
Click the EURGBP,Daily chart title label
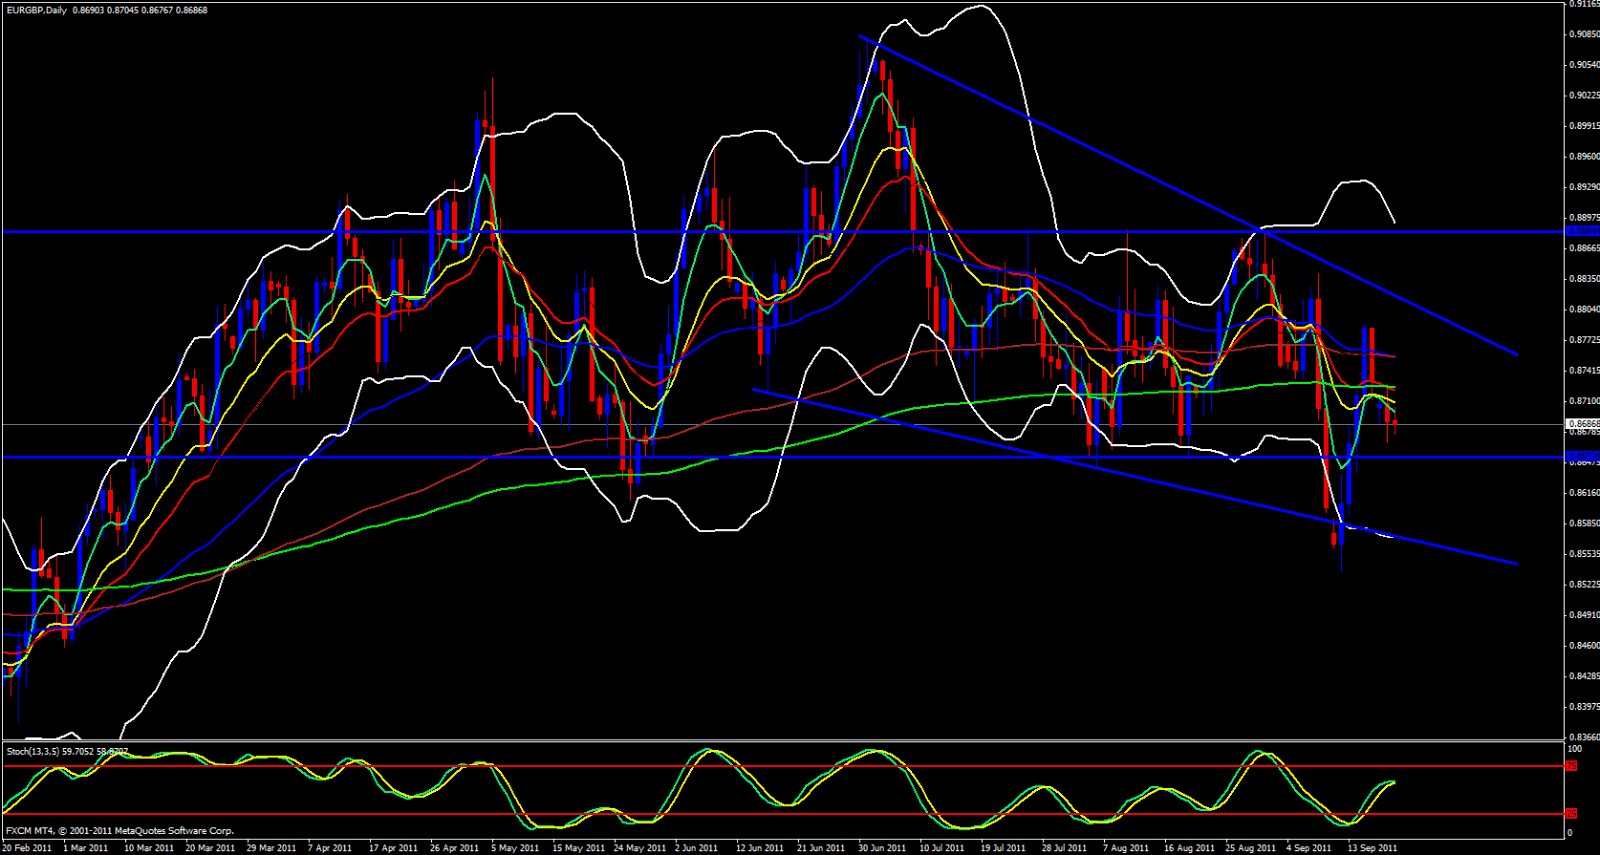36,10
